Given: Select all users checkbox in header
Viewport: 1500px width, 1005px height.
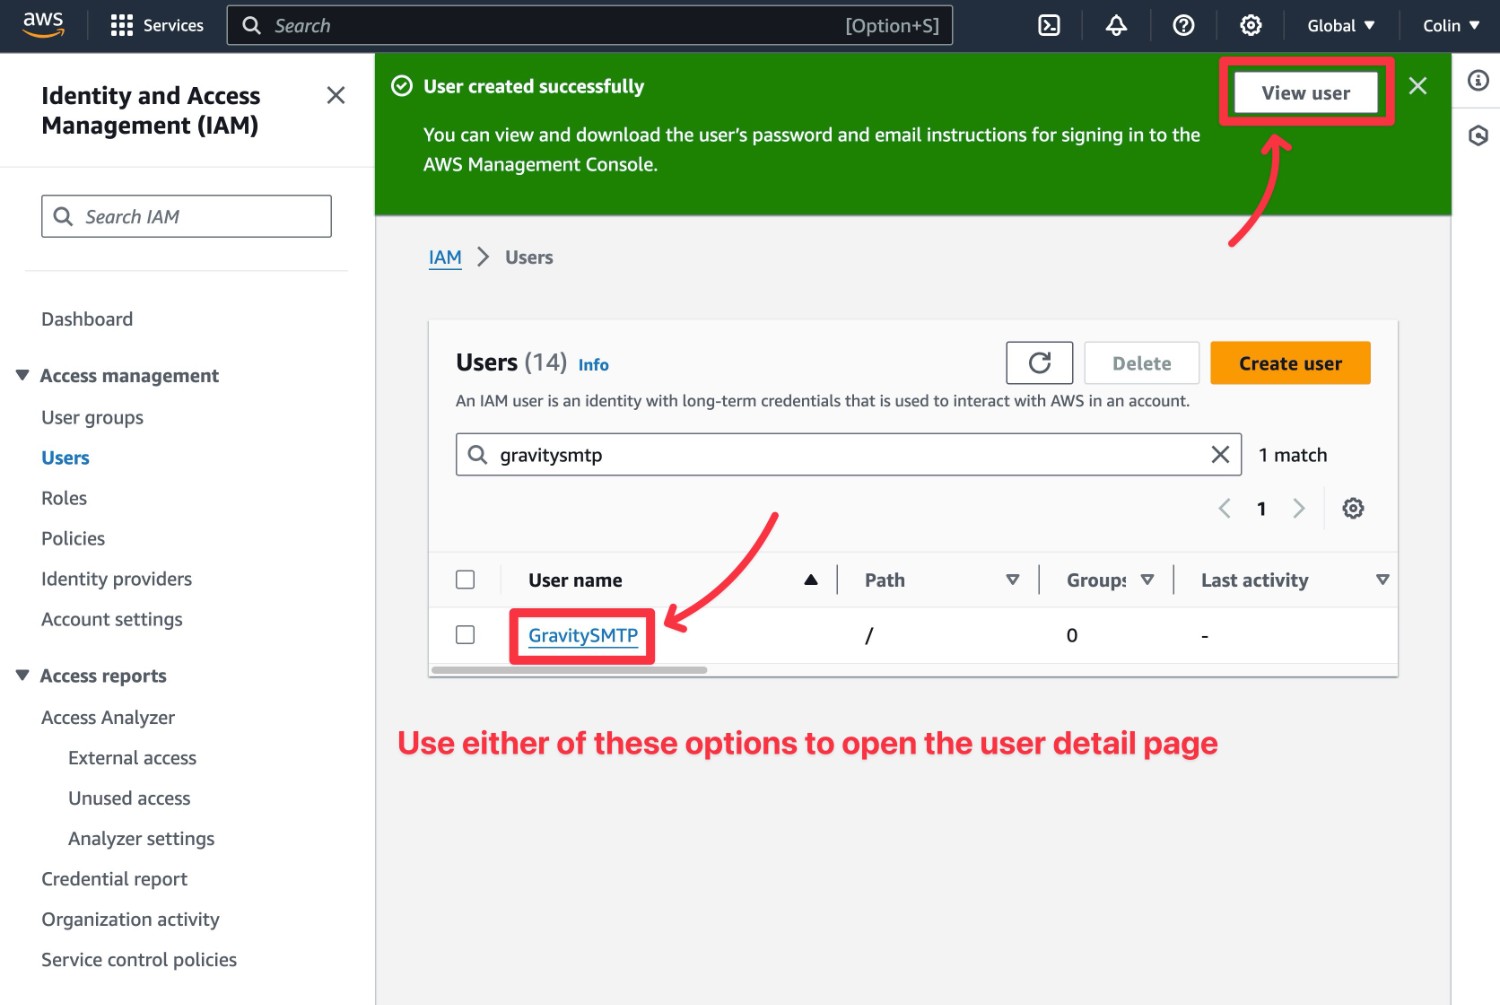Looking at the screenshot, I should point(465,580).
